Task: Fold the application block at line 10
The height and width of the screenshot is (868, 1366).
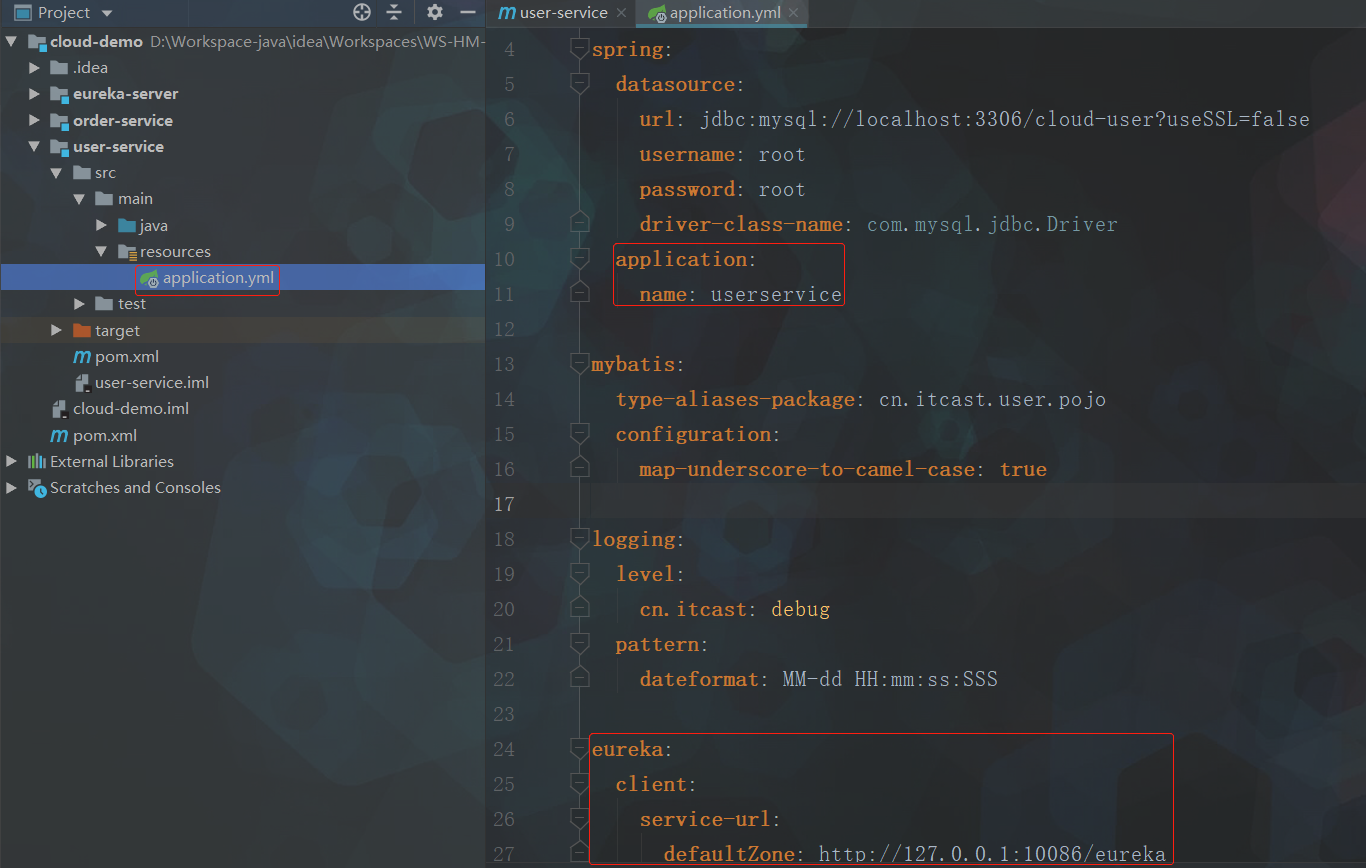Action: 579,258
